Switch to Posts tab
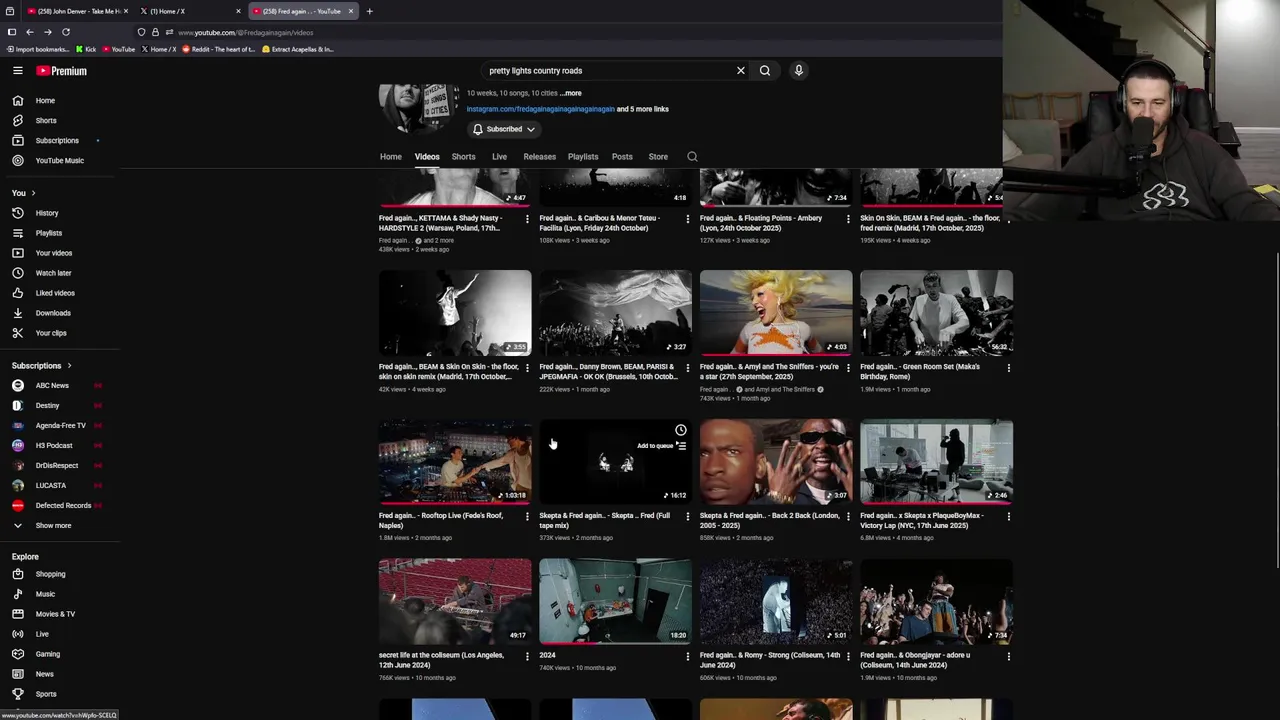 (622, 157)
